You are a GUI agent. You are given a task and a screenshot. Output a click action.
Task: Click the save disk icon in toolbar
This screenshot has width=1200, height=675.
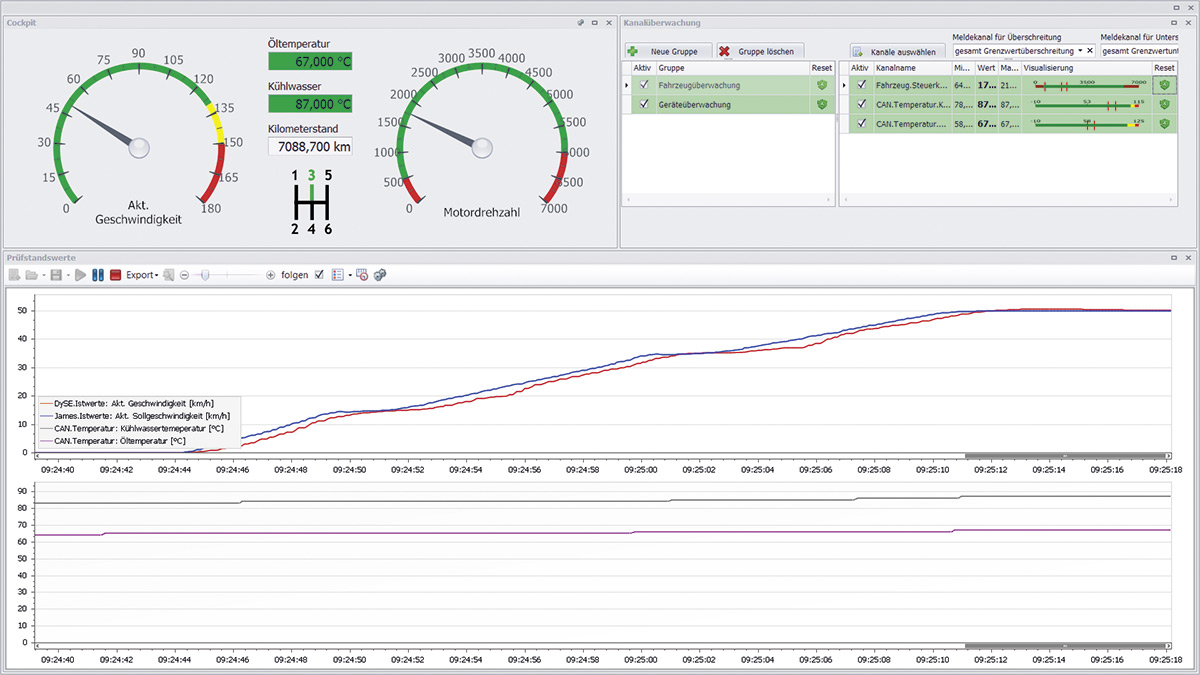point(55,275)
